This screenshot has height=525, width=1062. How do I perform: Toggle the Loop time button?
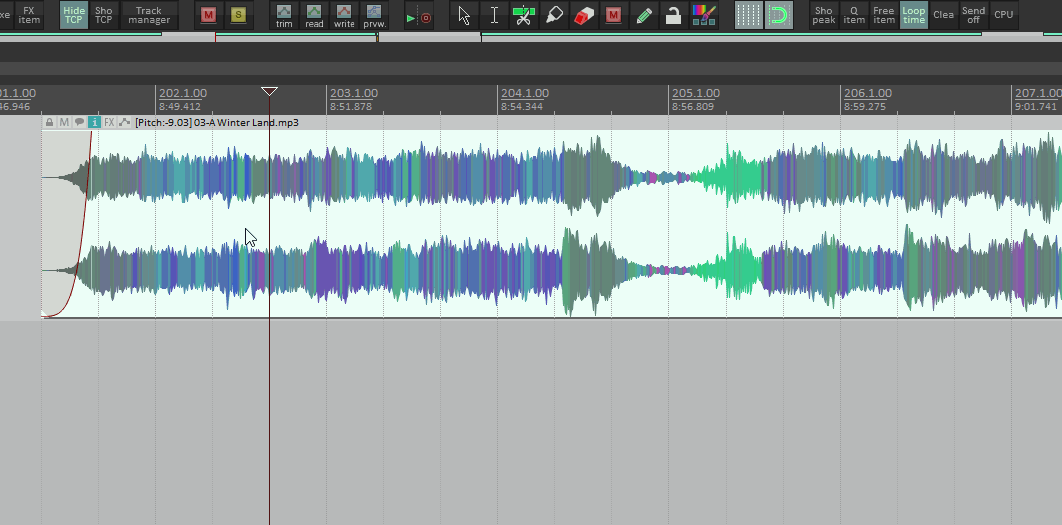pyautogui.click(x=914, y=15)
